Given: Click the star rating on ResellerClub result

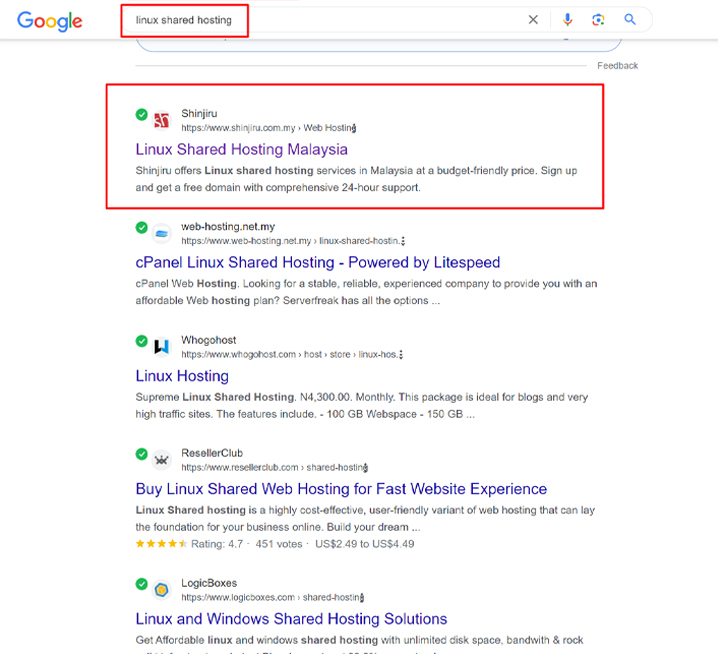Looking at the screenshot, I should pos(161,544).
